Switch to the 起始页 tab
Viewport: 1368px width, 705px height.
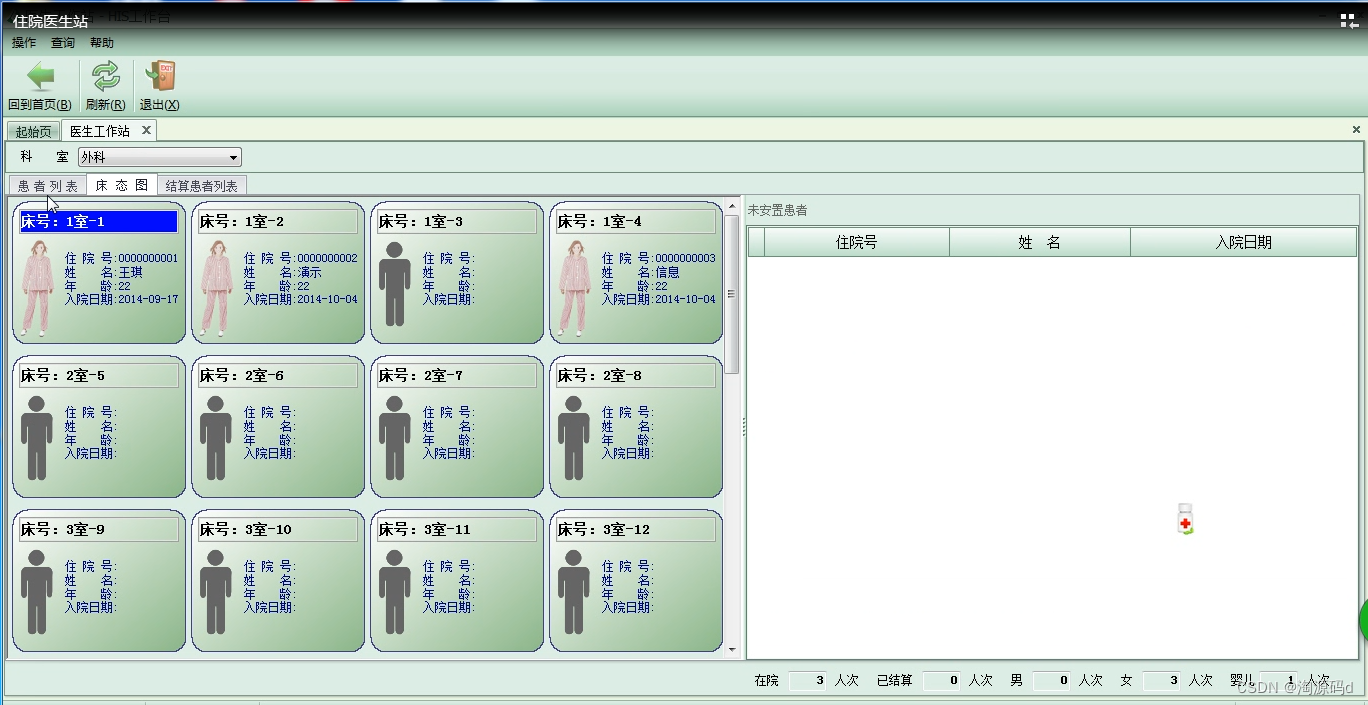33,131
